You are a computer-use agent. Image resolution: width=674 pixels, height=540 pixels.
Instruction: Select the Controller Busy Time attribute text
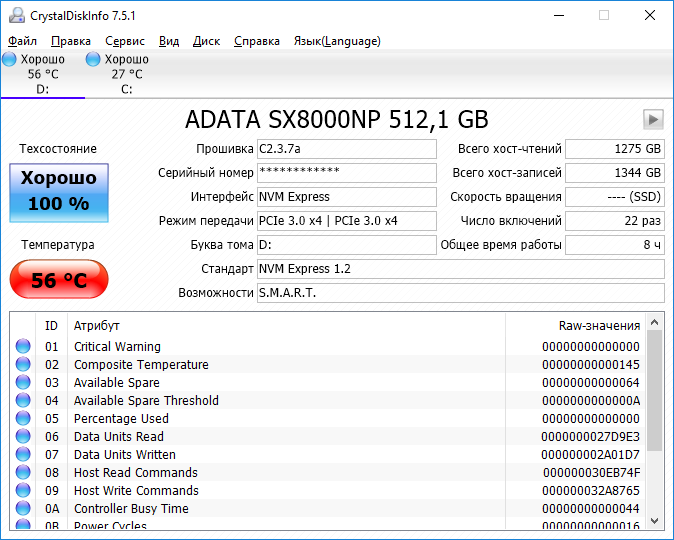coord(131,509)
